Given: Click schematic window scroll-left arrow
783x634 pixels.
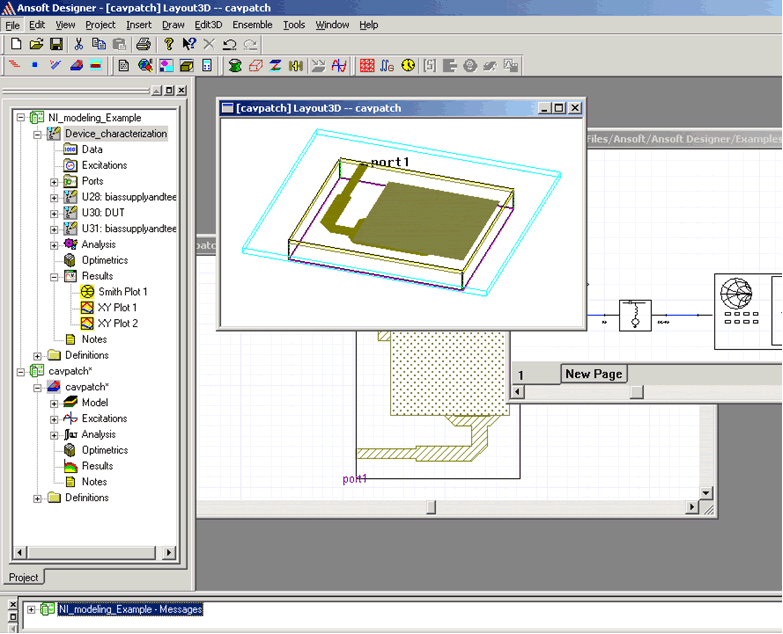Looking at the screenshot, I should (518, 392).
